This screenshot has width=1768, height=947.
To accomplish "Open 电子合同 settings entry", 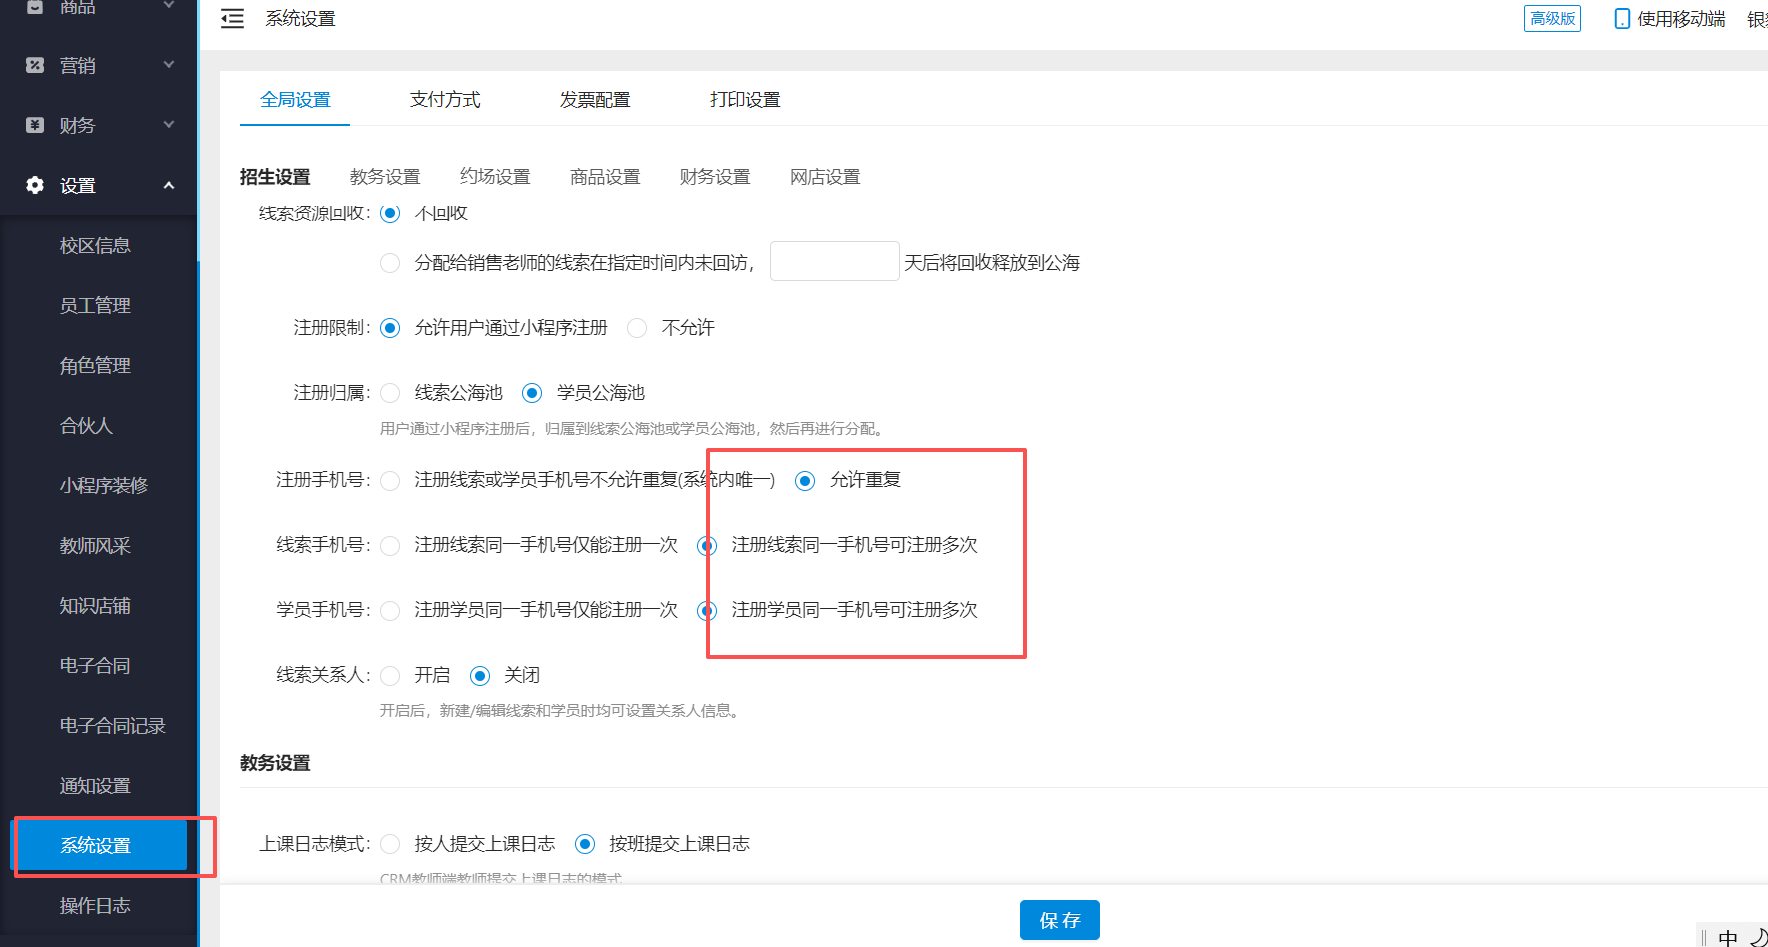I will (x=95, y=665).
